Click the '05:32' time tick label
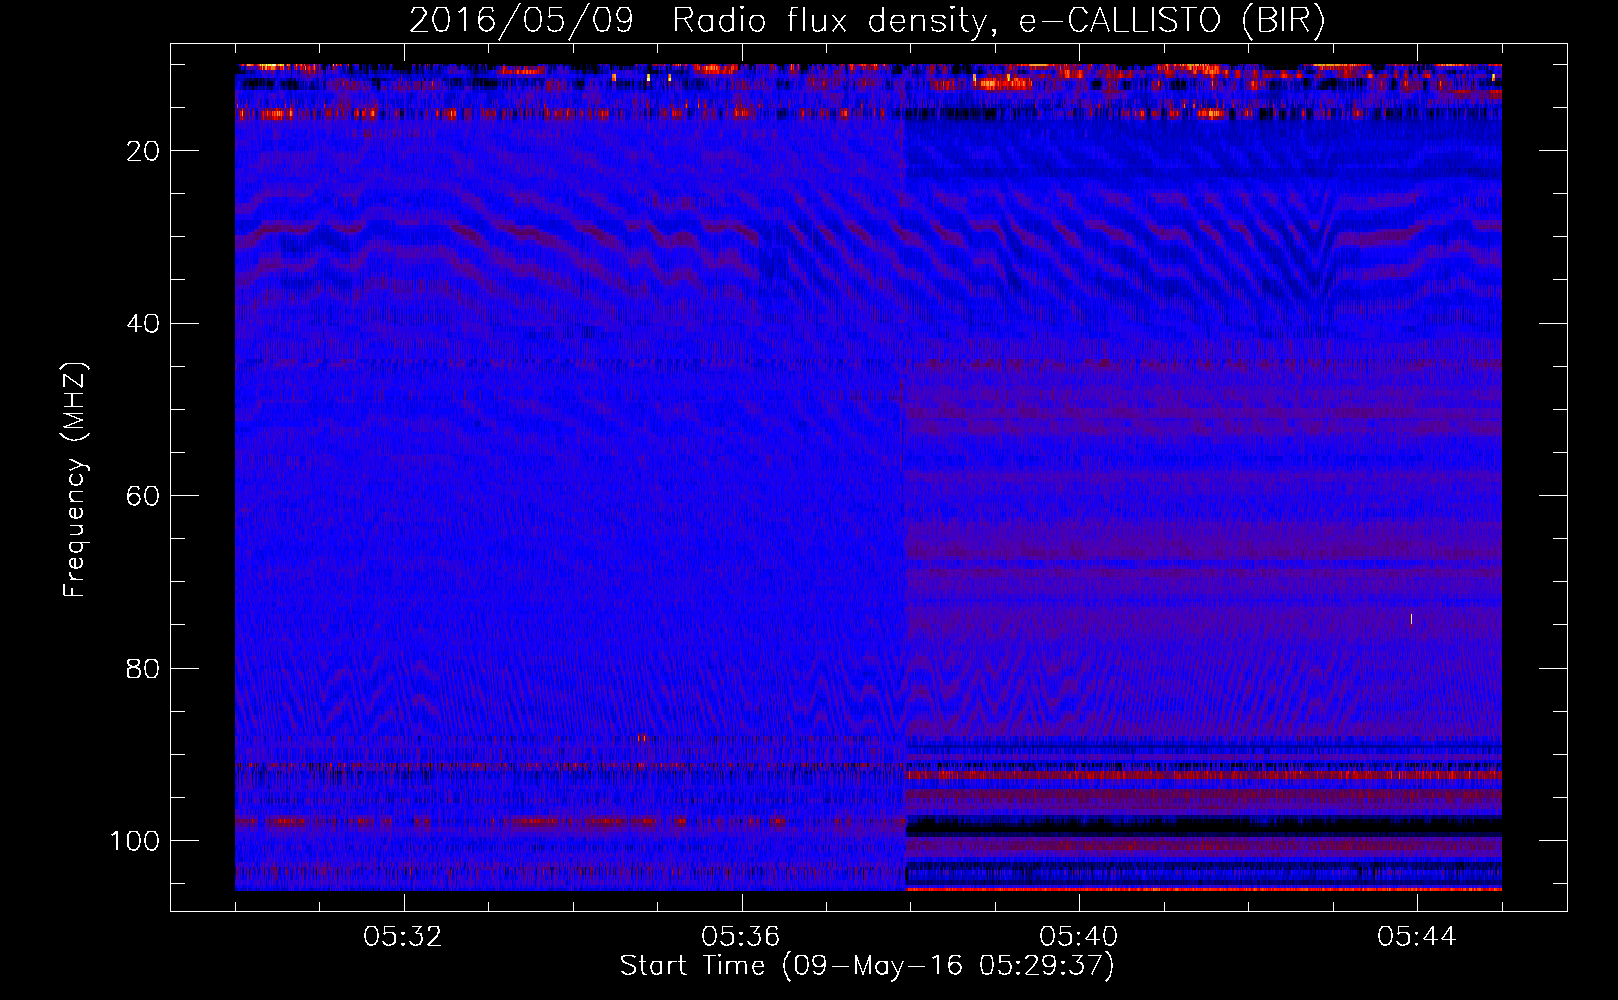 tap(403, 937)
